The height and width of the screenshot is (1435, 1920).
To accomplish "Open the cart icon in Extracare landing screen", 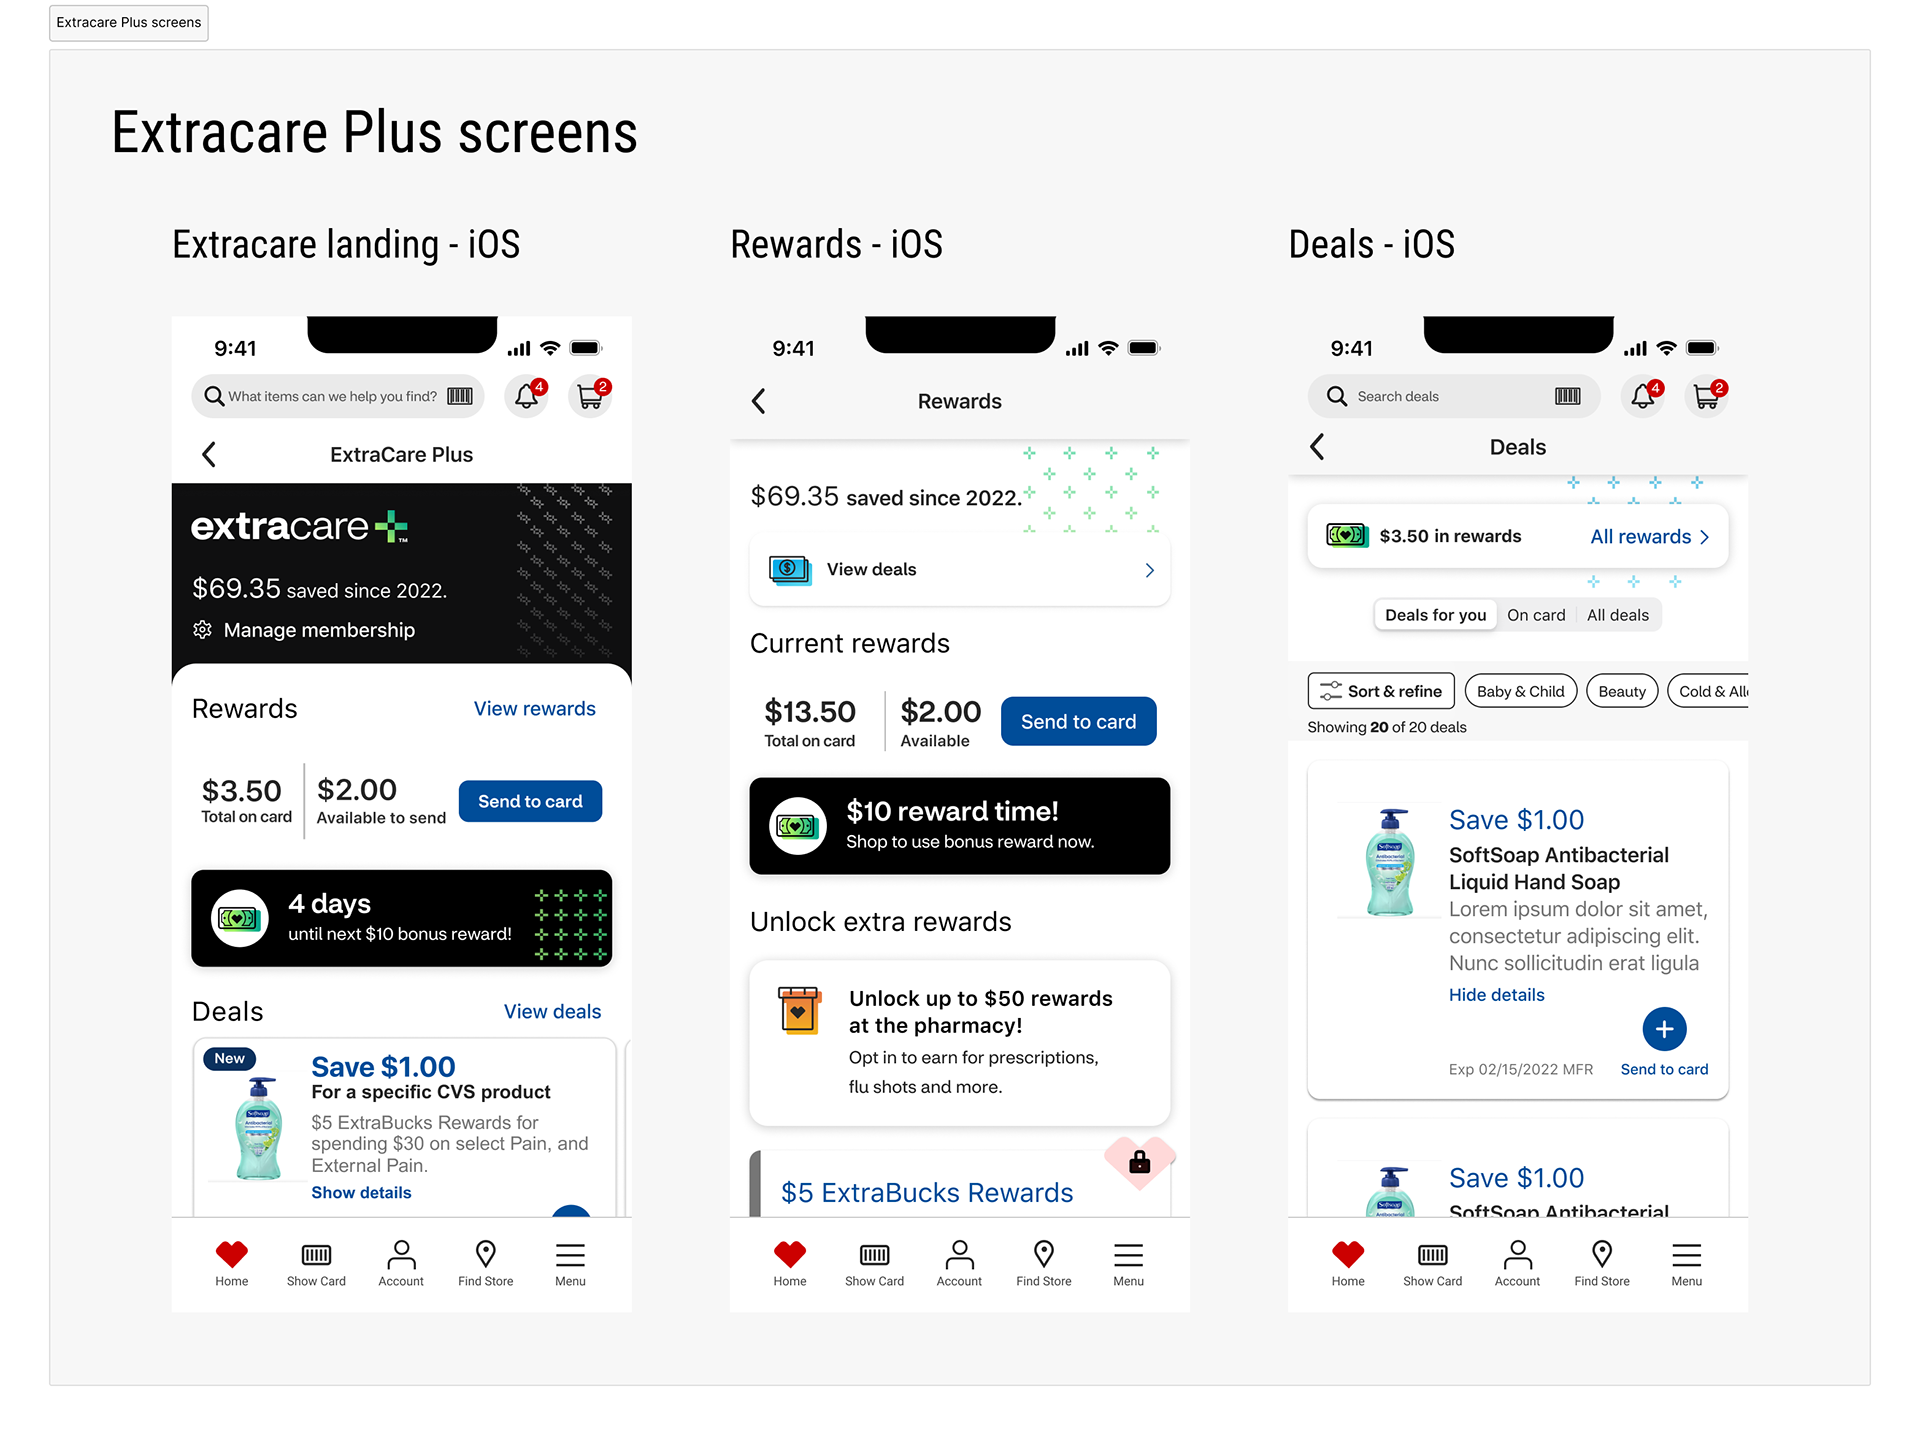I will pos(591,396).
